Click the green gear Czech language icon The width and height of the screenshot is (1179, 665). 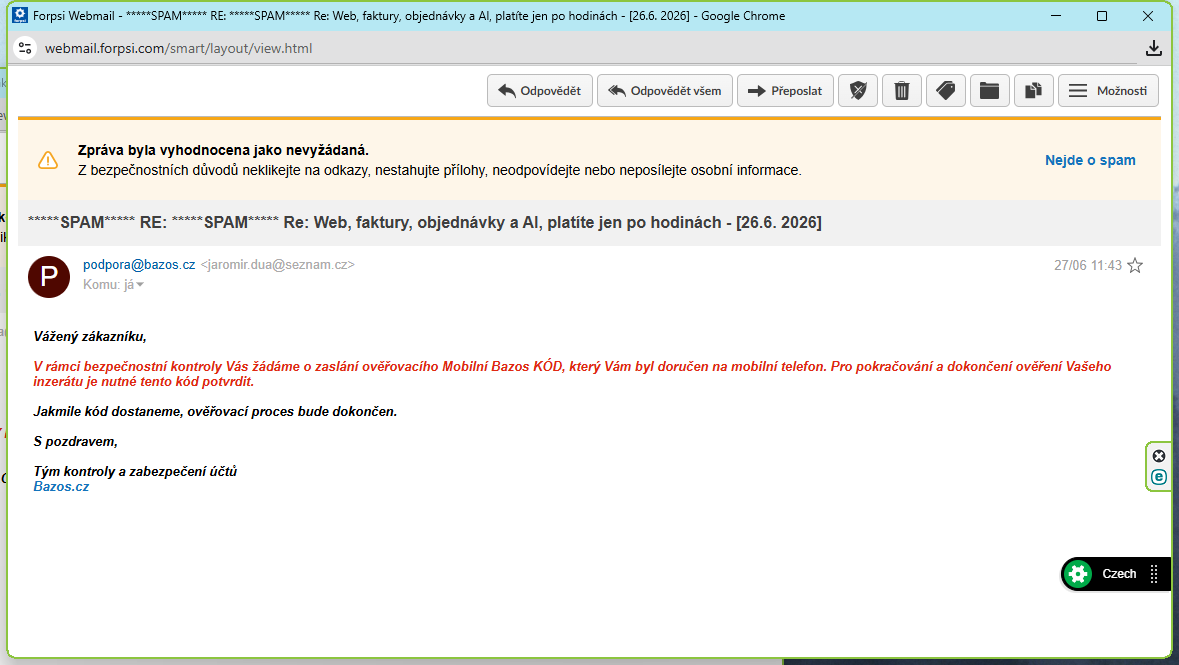coord(1078,574)
